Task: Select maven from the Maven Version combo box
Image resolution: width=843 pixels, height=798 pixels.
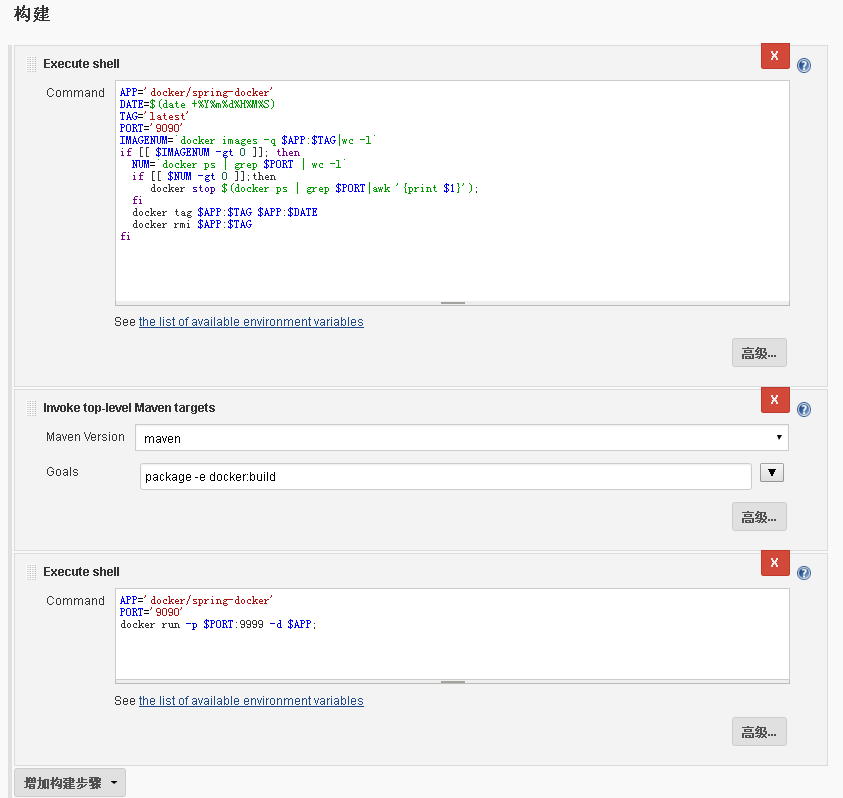Action: (x=460, y=437)
